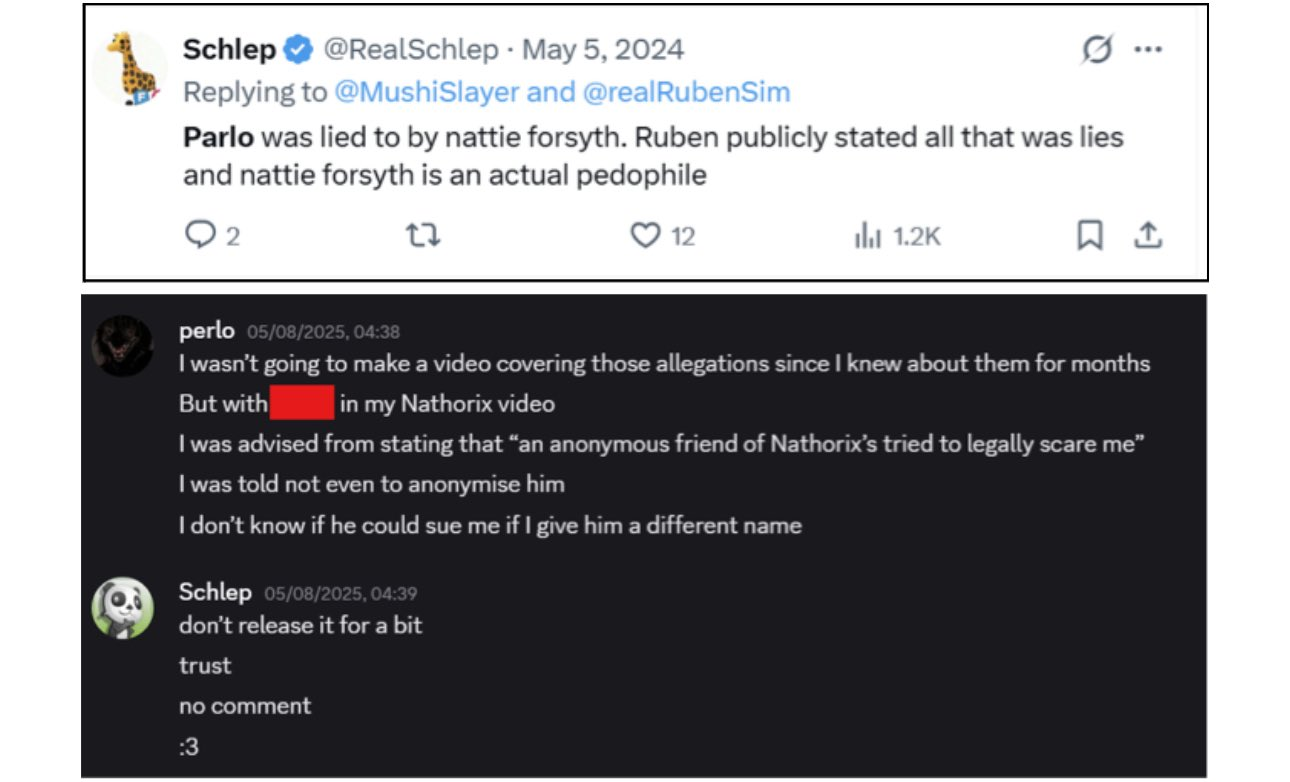Click the blue verified badge
The image size is (1290, 782).
299,48
